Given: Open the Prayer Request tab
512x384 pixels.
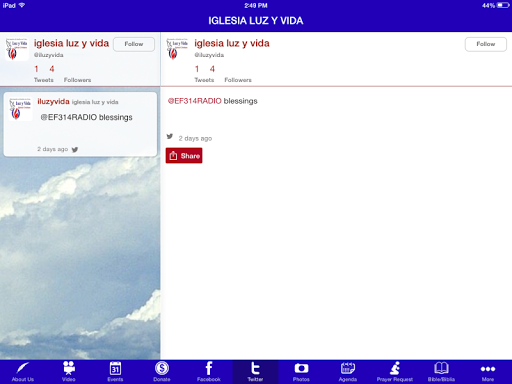Looking at the screenshot, I should pyautogui.click(x=395, y=372).
